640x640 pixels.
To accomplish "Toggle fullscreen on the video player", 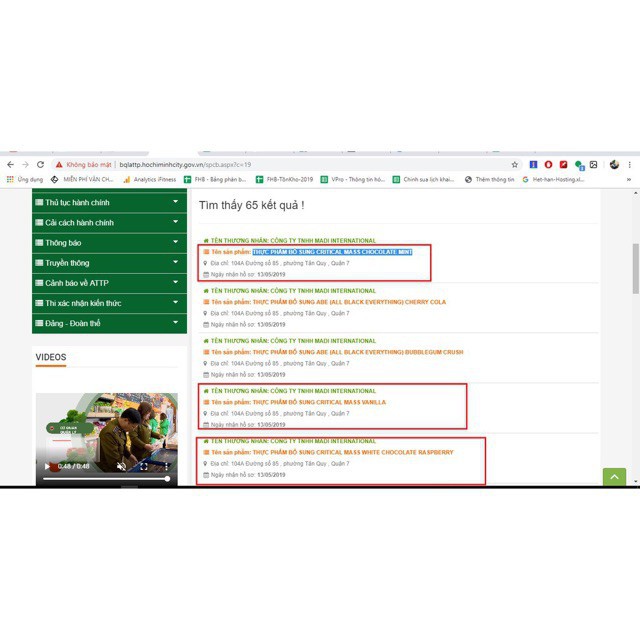I will (143, 466).
